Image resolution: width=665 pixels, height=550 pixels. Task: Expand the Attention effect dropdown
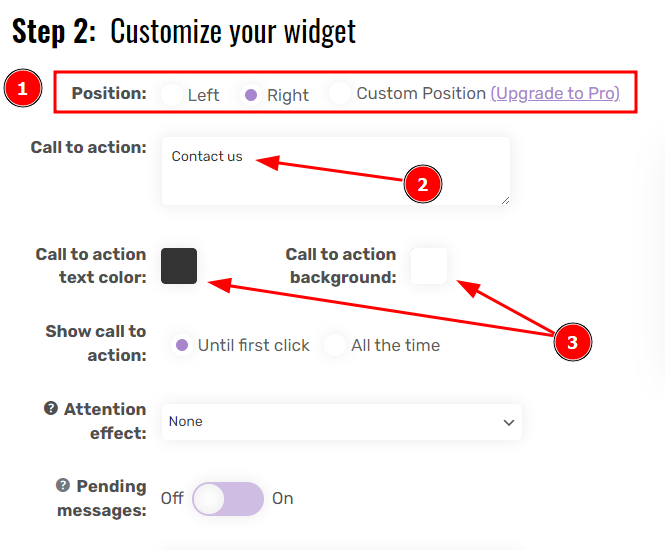(341, 422)
